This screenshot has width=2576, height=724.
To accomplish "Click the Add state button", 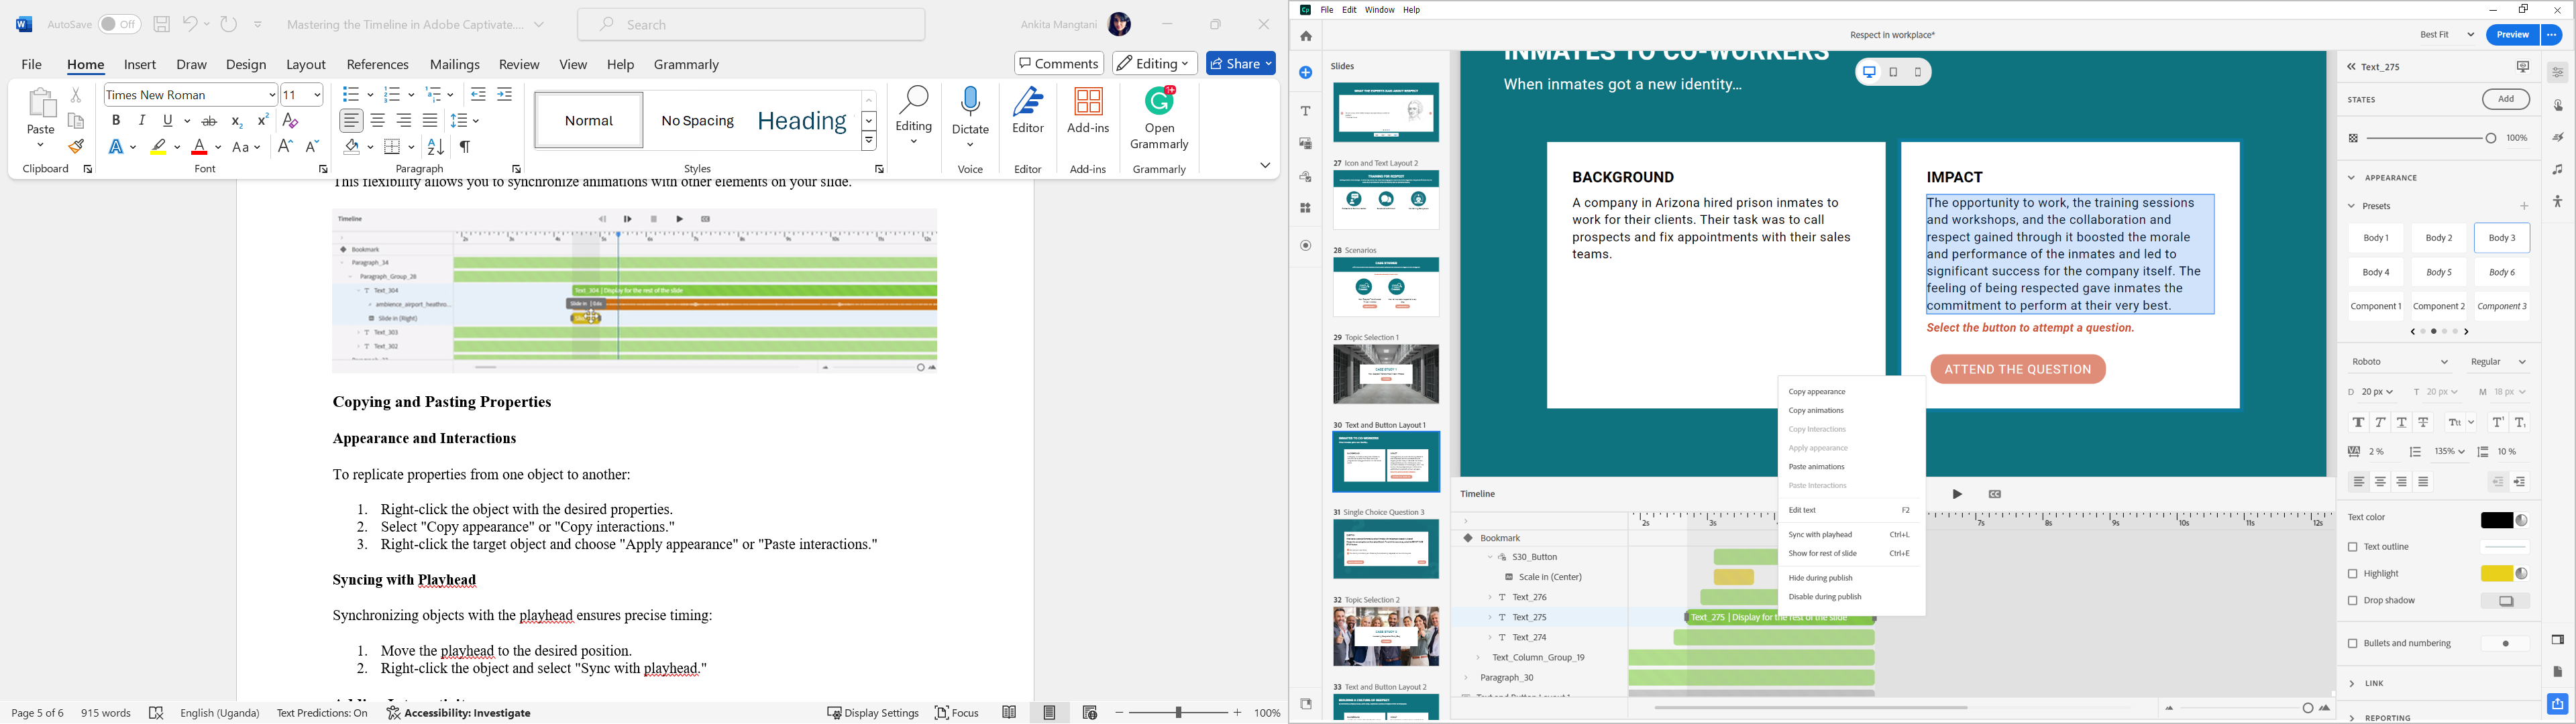I will (x=2505, y=99).
